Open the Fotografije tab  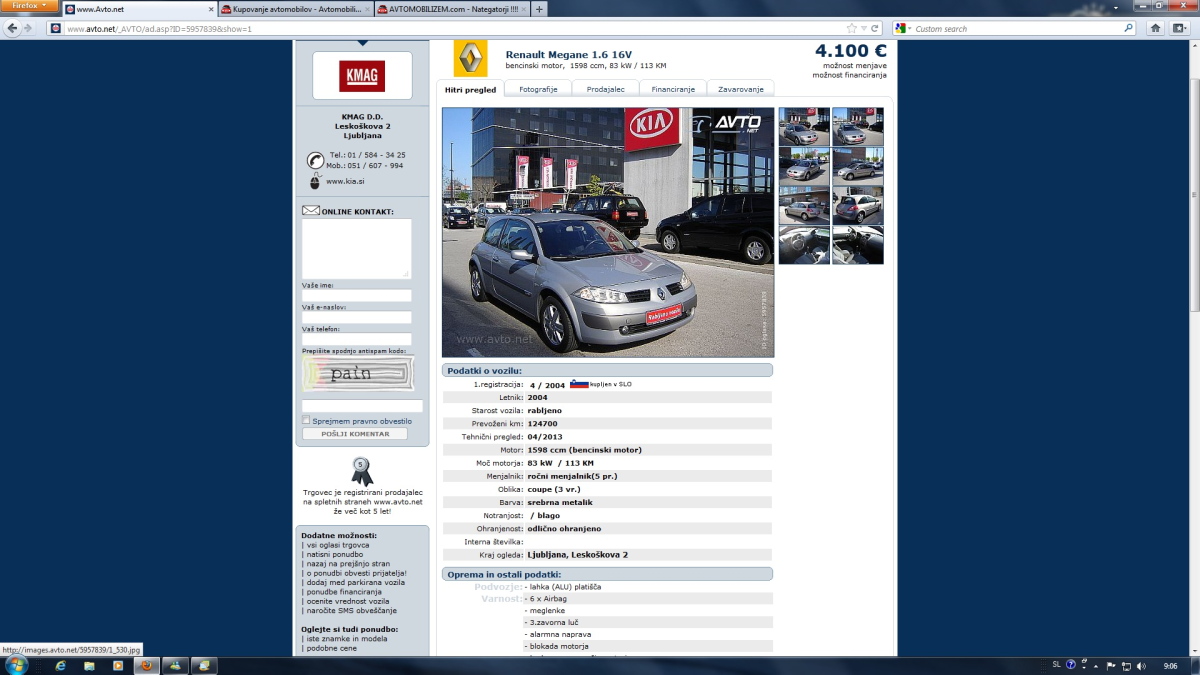(538, 89)
